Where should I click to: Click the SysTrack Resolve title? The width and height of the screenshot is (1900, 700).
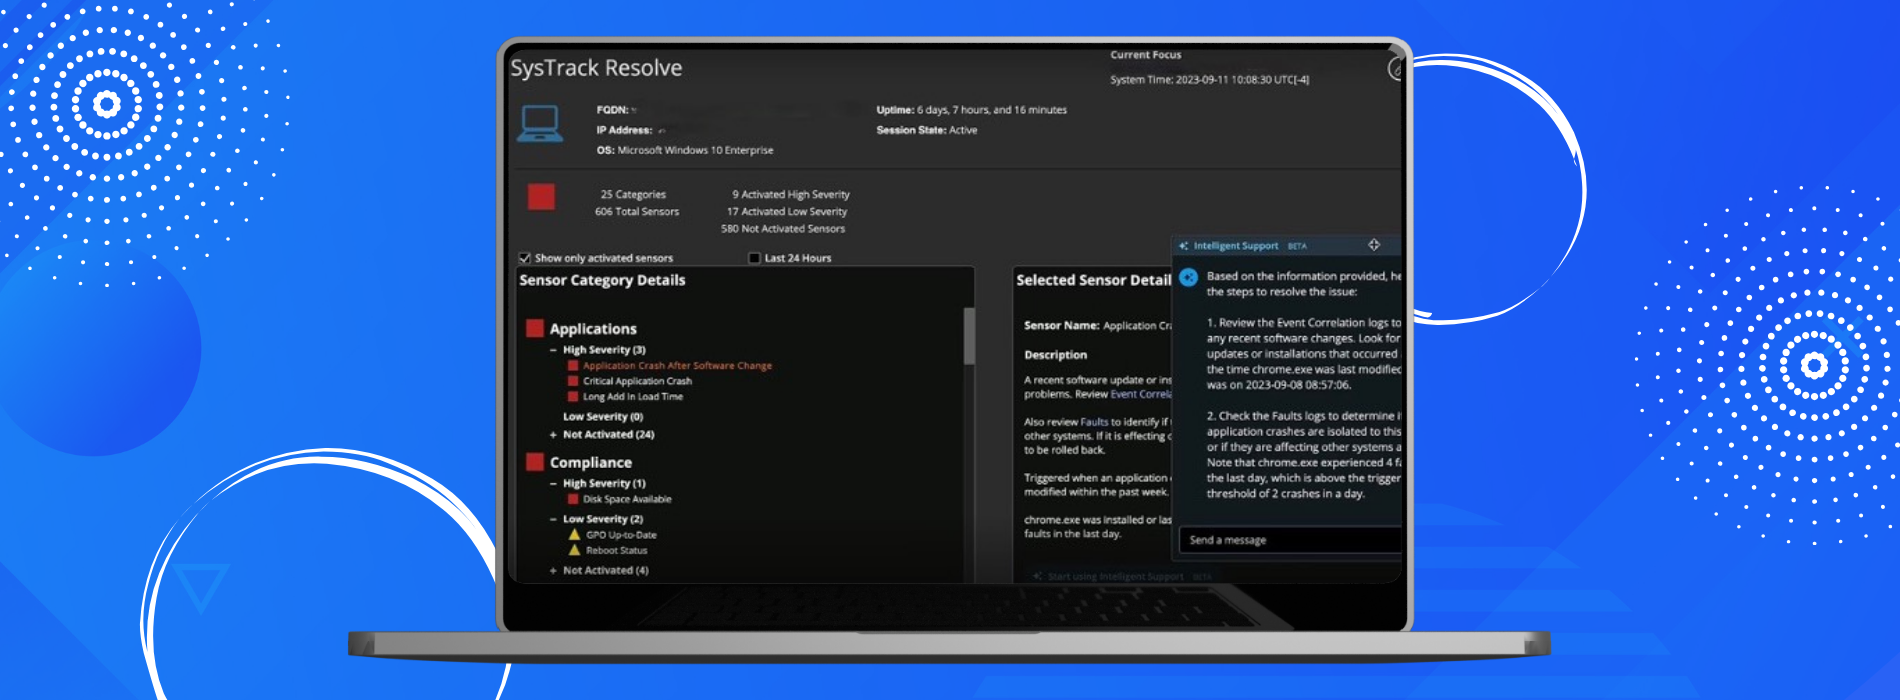pyautogui.click(x=596, y=68)
